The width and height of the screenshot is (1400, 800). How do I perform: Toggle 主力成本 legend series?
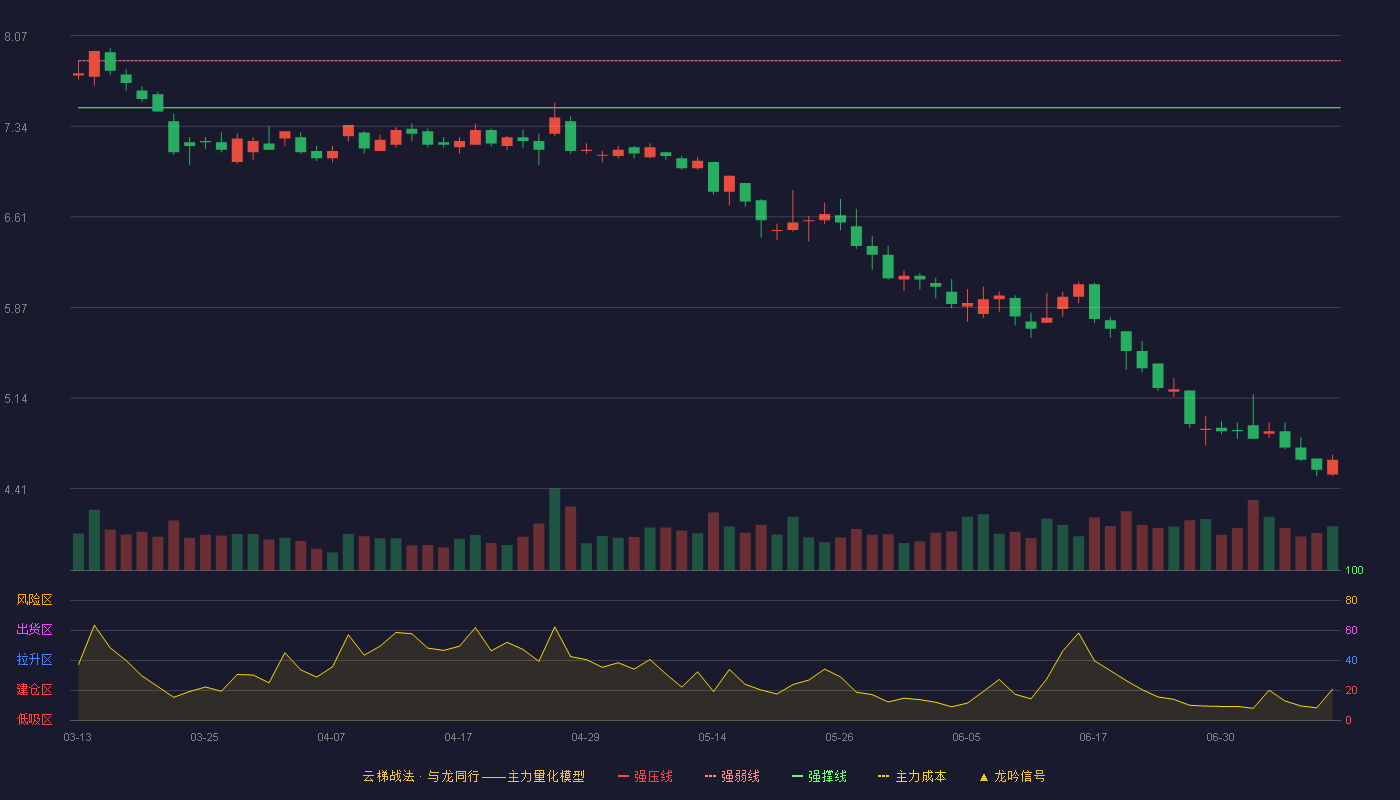click(912, 776)
